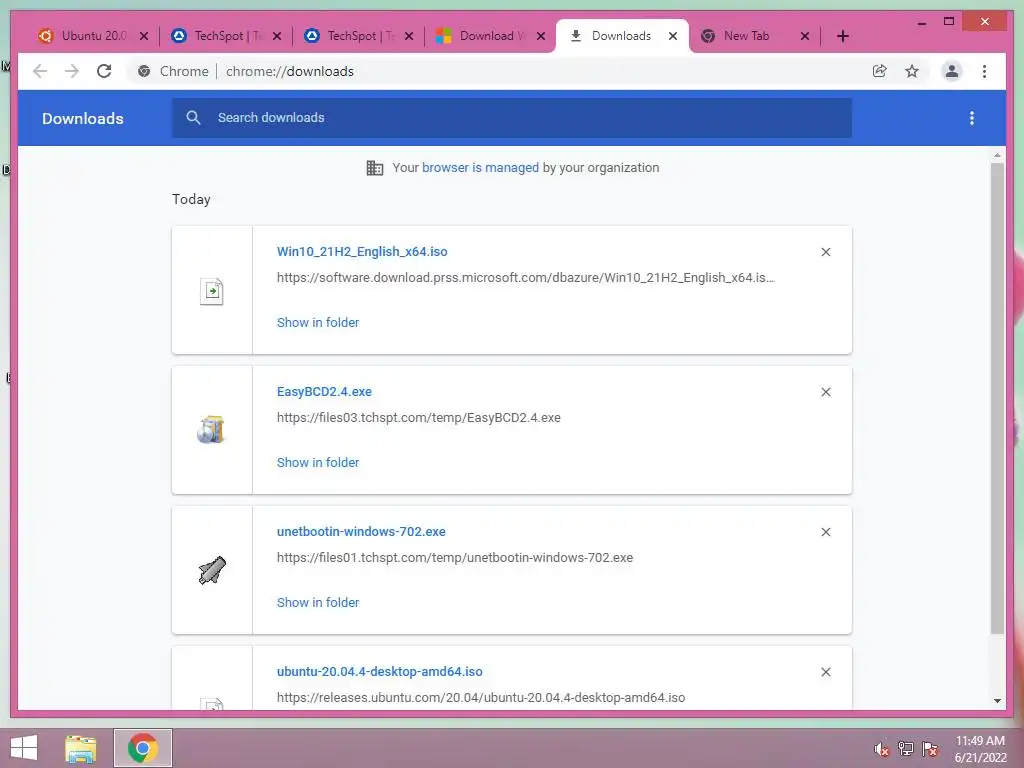The width and height of the screenshot is (1024, 768).
Task: Click the page scrollbar up arrow
Action: (x=997, y=155)
